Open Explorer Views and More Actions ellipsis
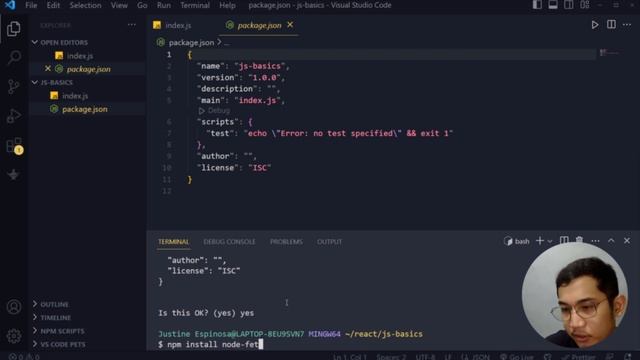640x360 pixels. (x=131, y=25)
